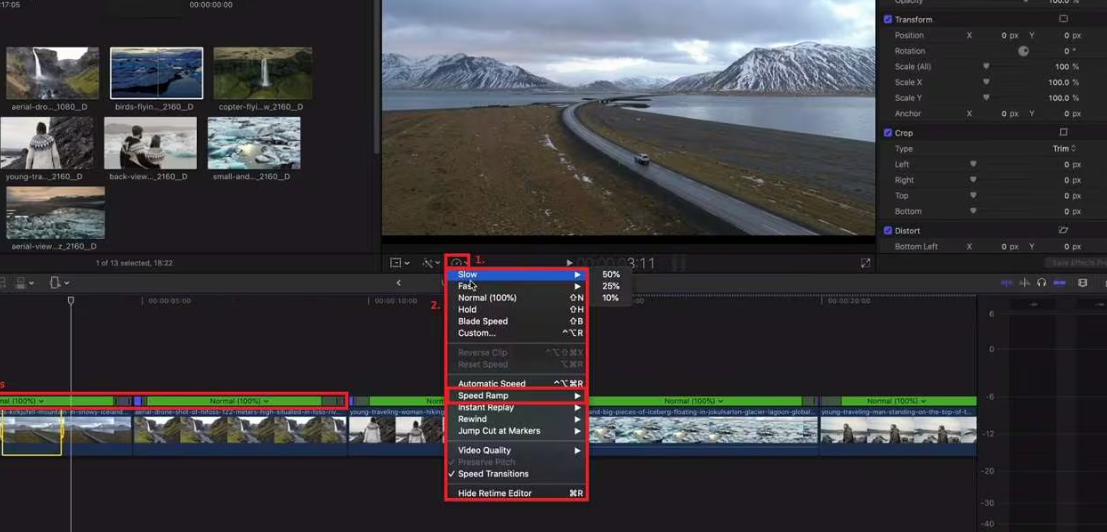Select Normal (100%) menu item
This screenshot has width=1107, height=532.
click(516, 298)
